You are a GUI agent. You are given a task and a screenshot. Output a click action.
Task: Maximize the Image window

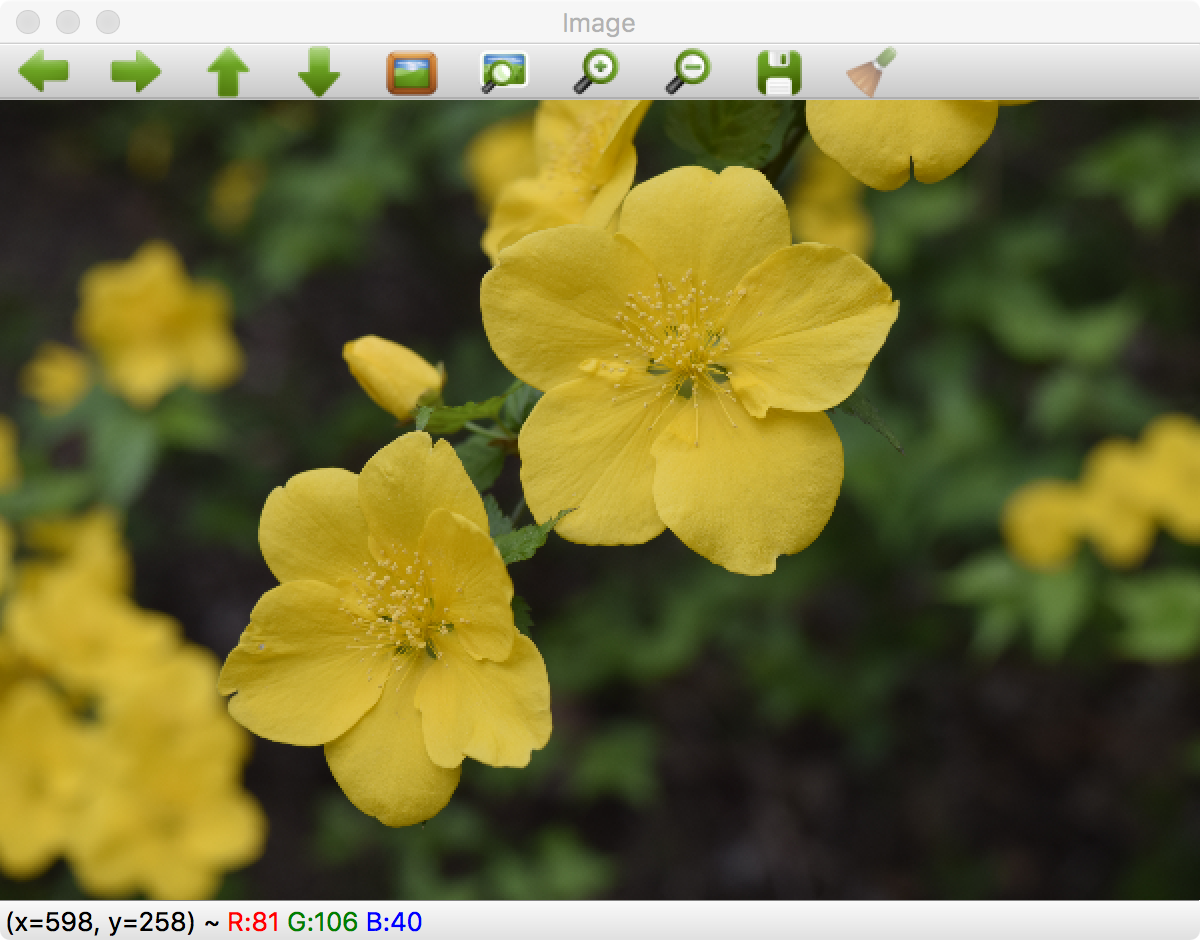click(107, 22)
